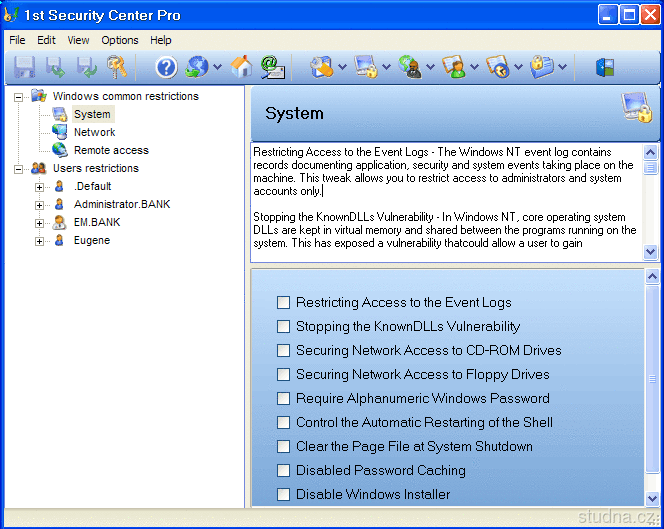664x529 pixels.
Task: Open the blue question mark Help icon
Action: tap(166, 67)
